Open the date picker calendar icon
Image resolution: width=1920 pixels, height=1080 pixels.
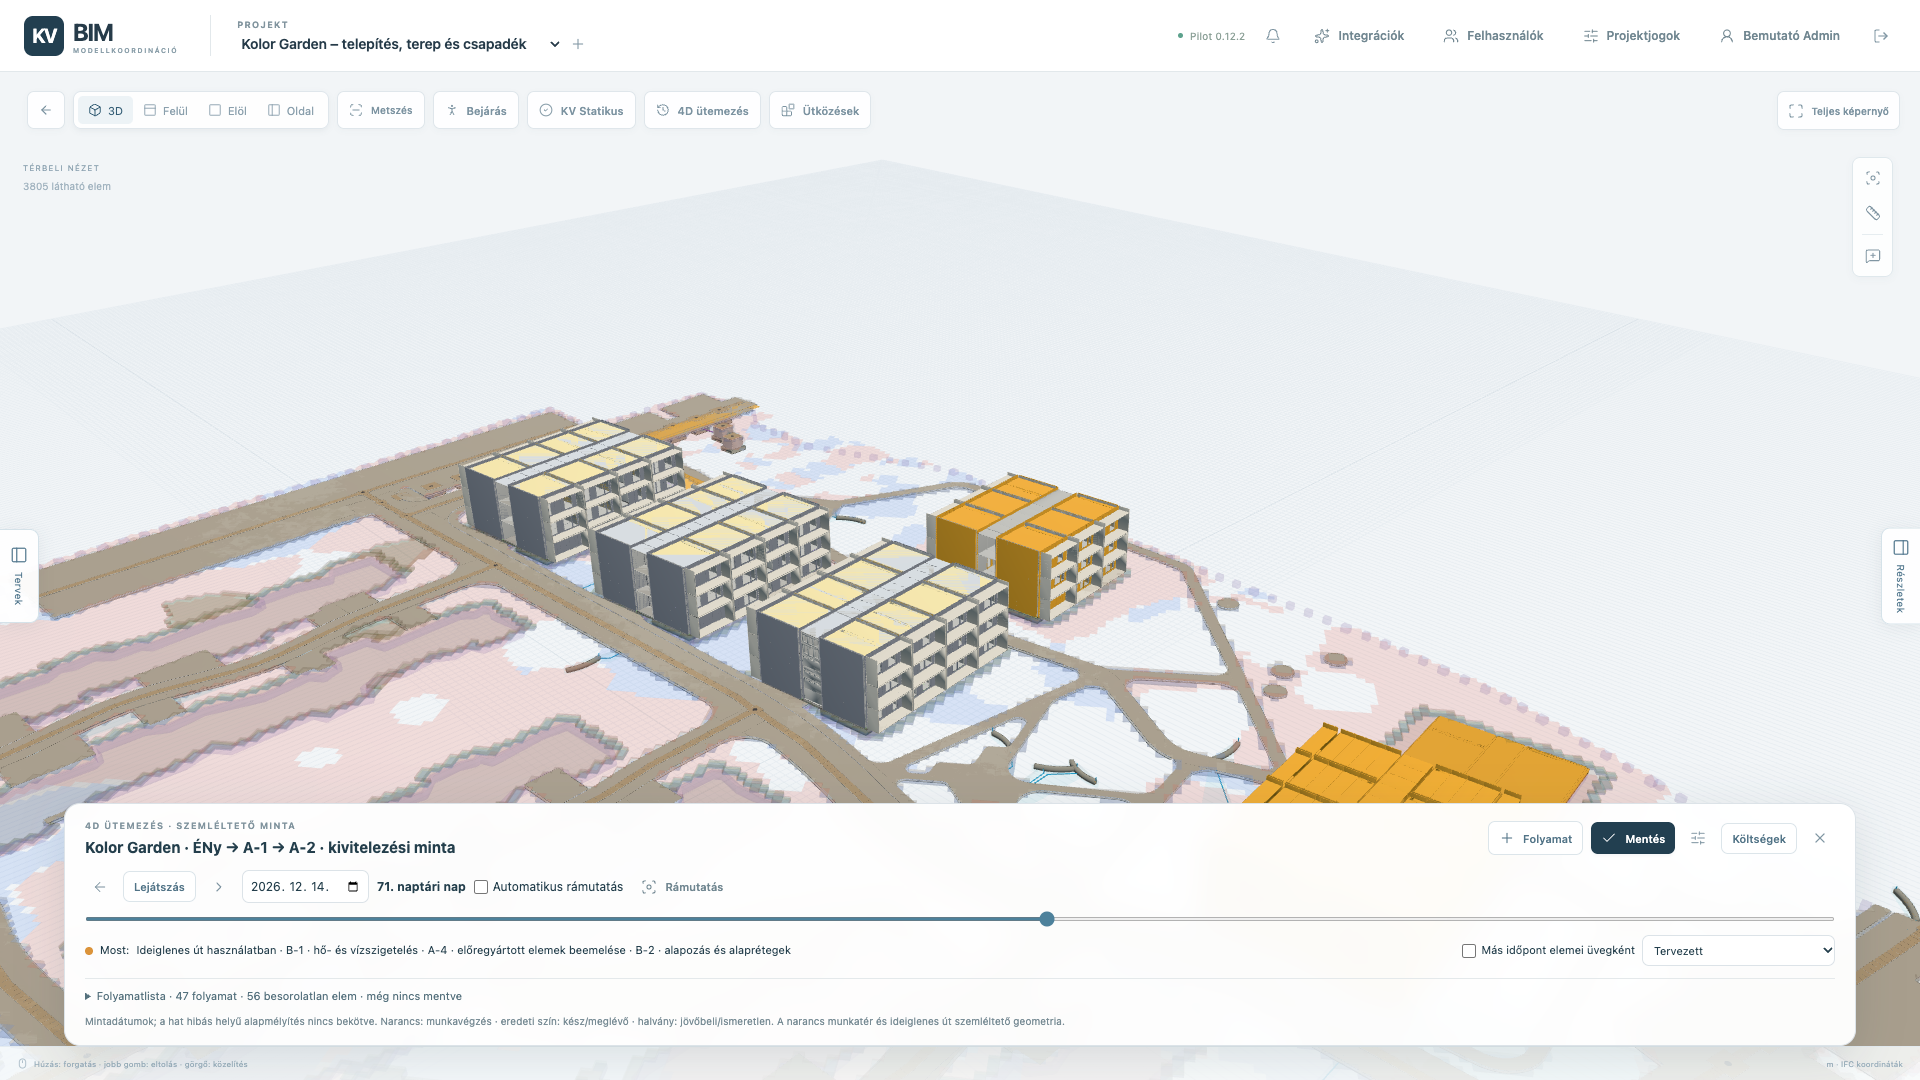click(x=353, y=887)
